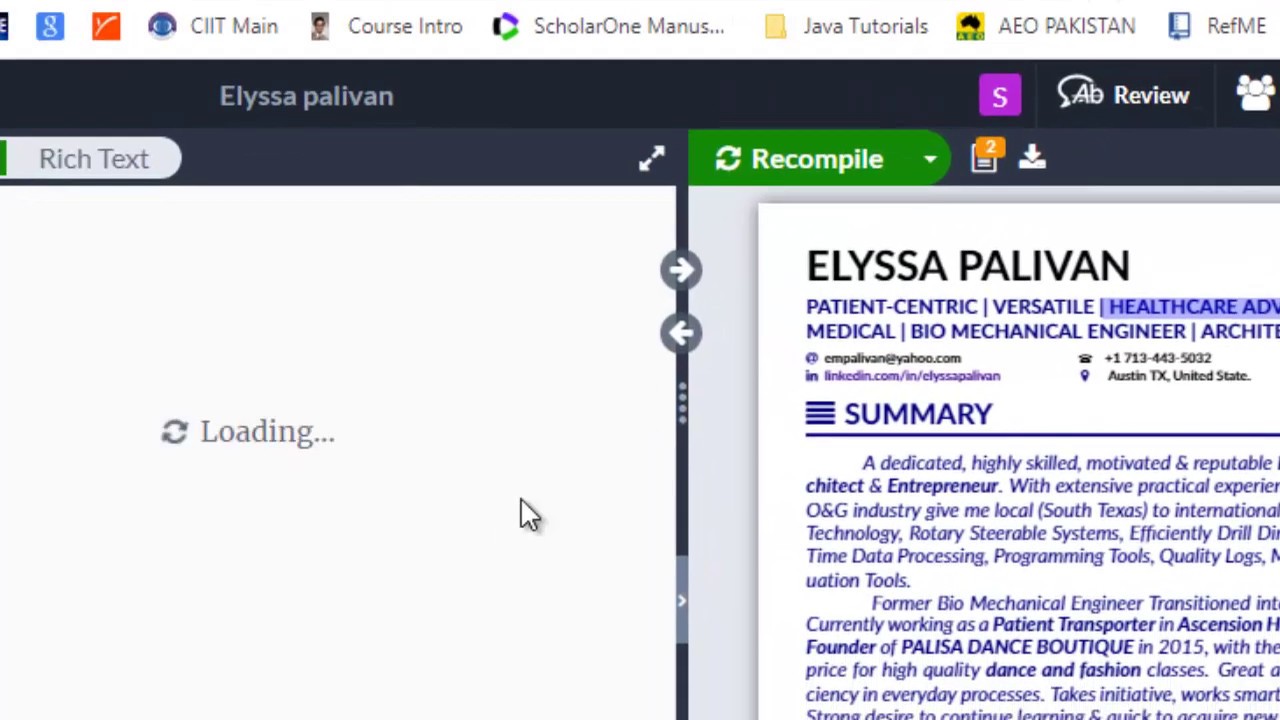Click the phone icon beside the phone number
The width and height of the screenshot is (1280, 720).
(x=1085, y=358)
